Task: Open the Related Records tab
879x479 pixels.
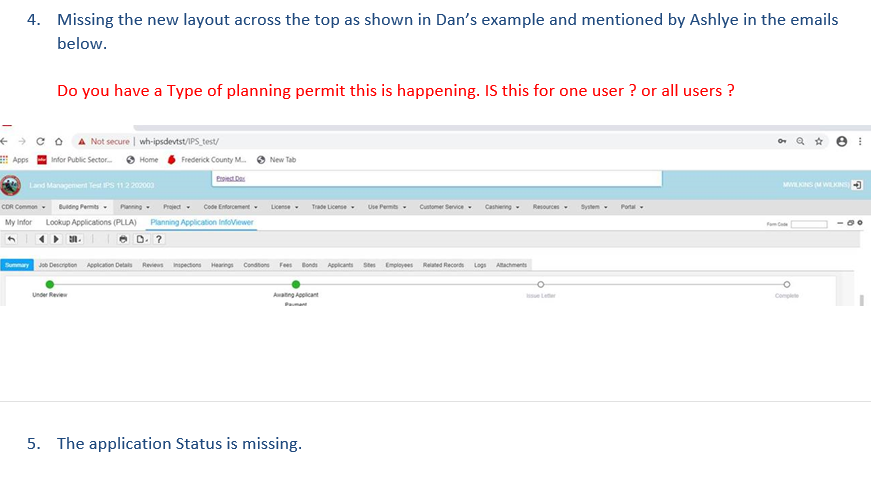Action: (x=443, y=265)
